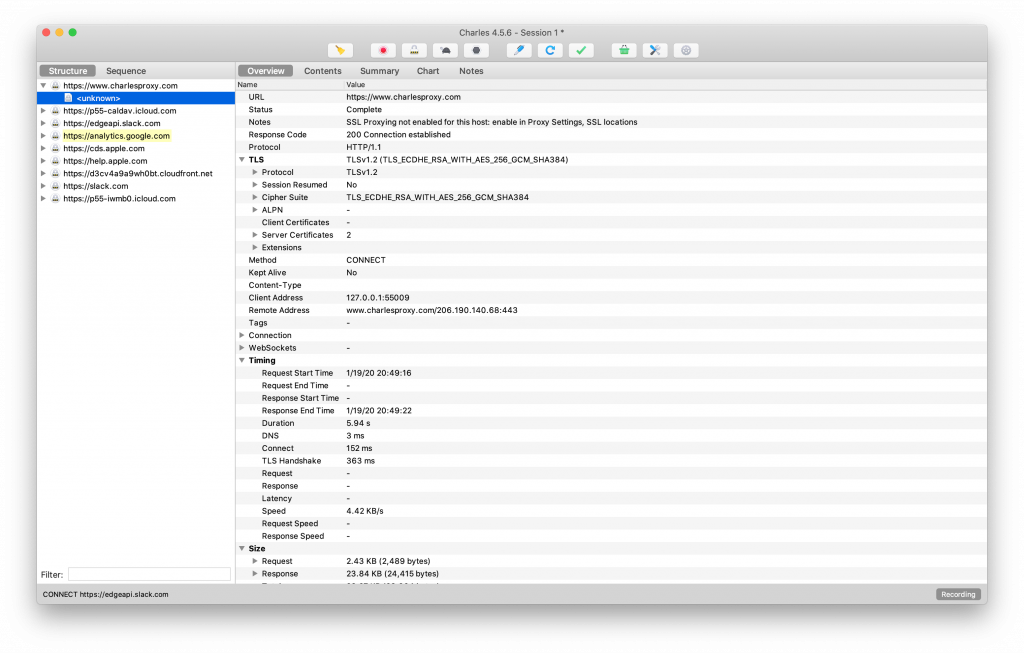Open the Chart tab
This screenshot has height=653, width=1024.
tap(428, 71)
